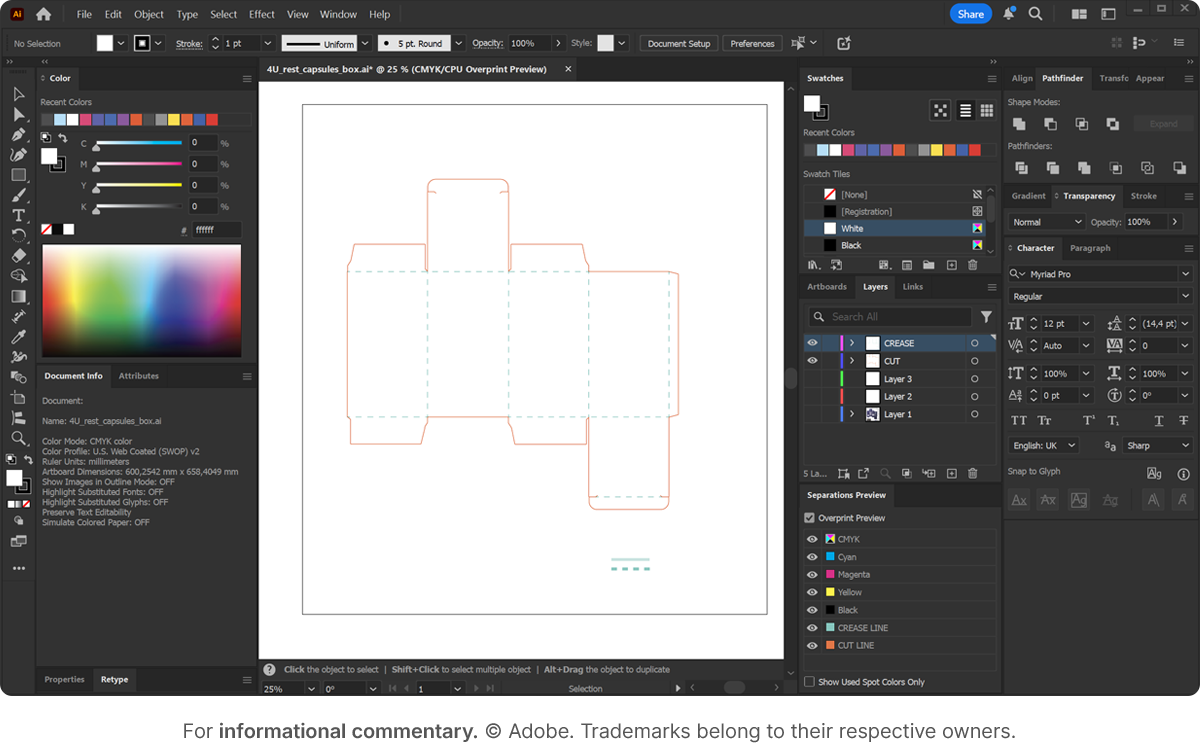The image size is (1200, 743).
Task: Enable Show Used Spot Colors Only
Action: [810, 682]
